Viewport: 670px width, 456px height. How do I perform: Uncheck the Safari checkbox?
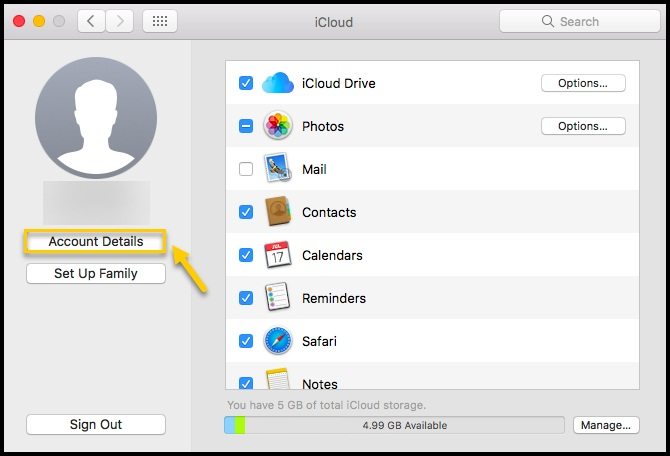[x=246, y=341]
